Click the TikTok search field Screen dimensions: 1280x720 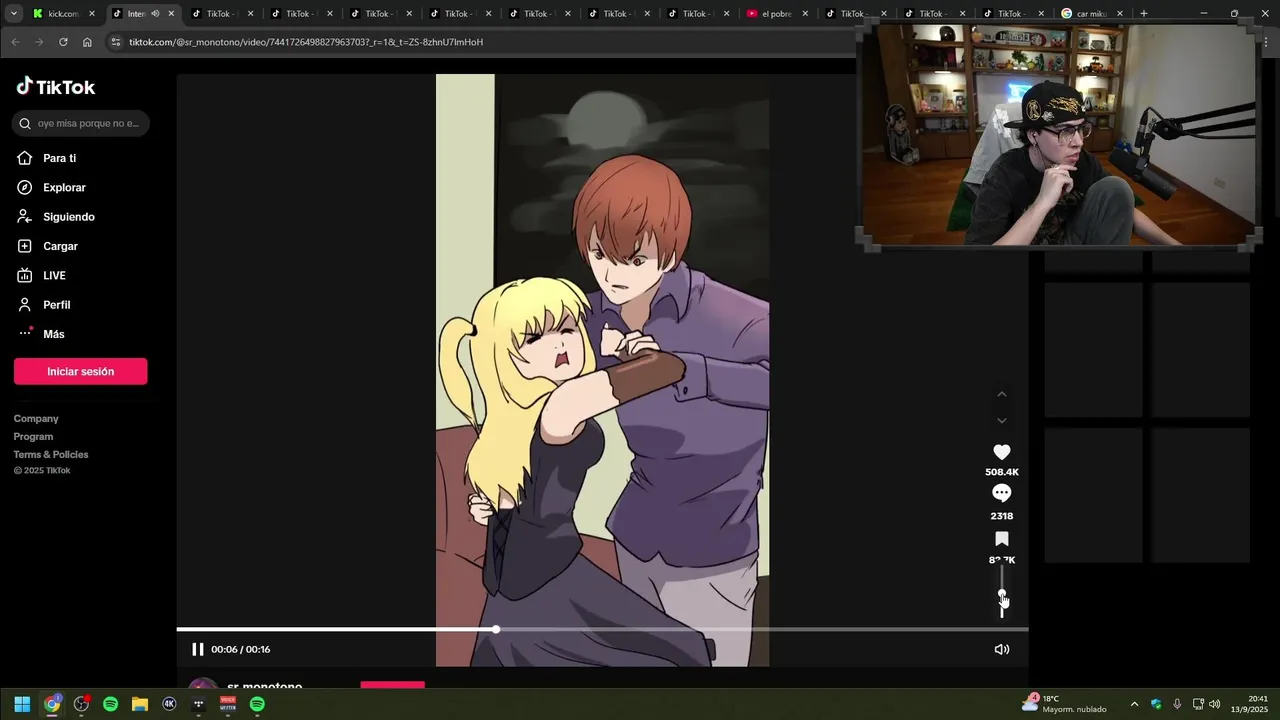(81, 123)
